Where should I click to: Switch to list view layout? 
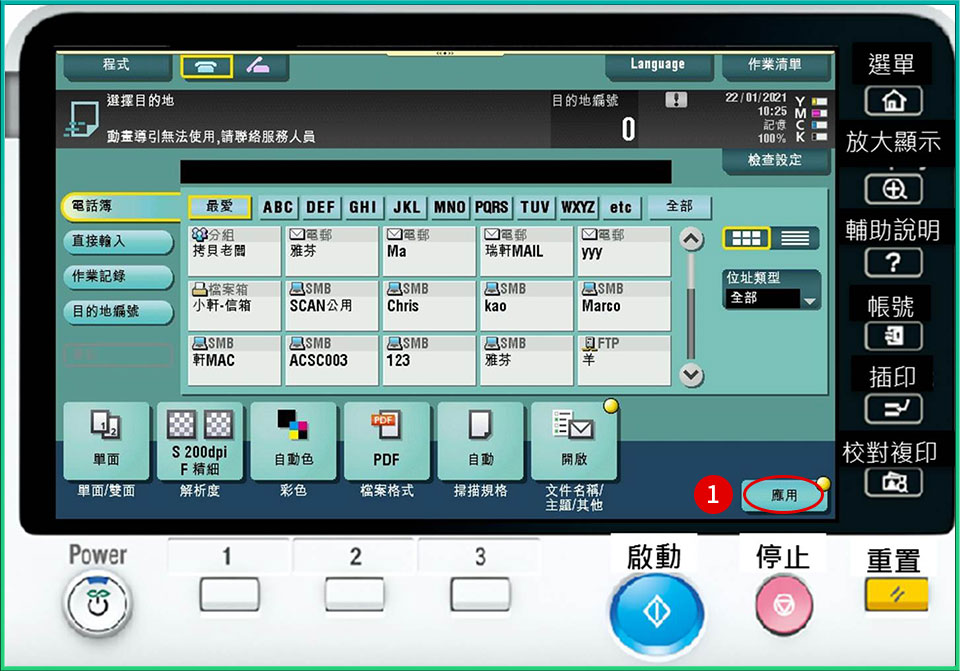click(x=795, y=239)
